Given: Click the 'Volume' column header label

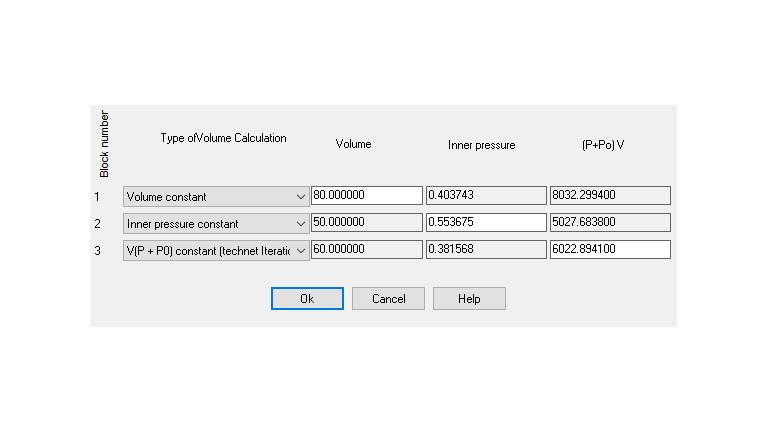Looking at the screenshot, I should coord(353,144).
